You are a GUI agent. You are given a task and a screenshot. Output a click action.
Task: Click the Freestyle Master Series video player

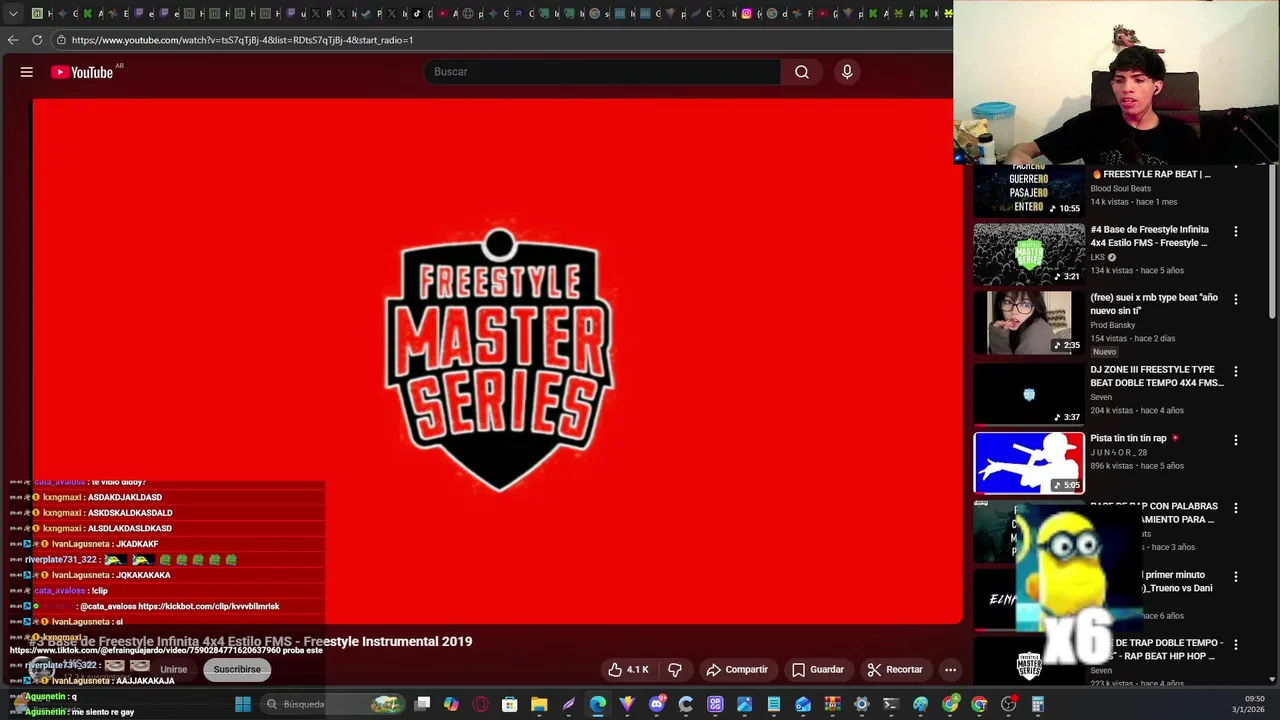(x=497, y=360)
